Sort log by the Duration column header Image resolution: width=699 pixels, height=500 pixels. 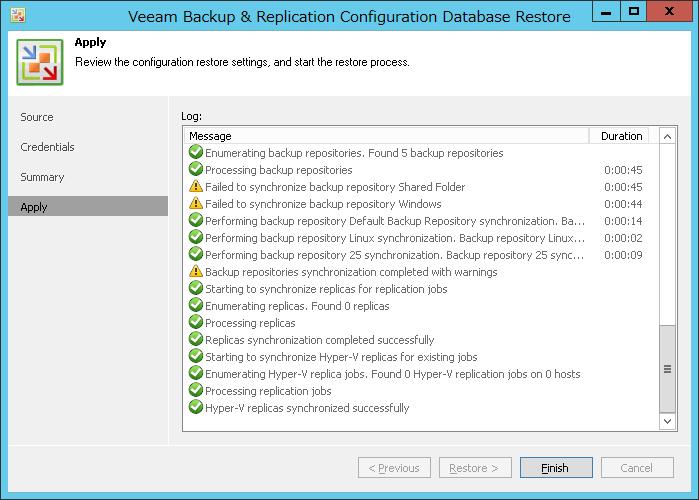(621, 136)
